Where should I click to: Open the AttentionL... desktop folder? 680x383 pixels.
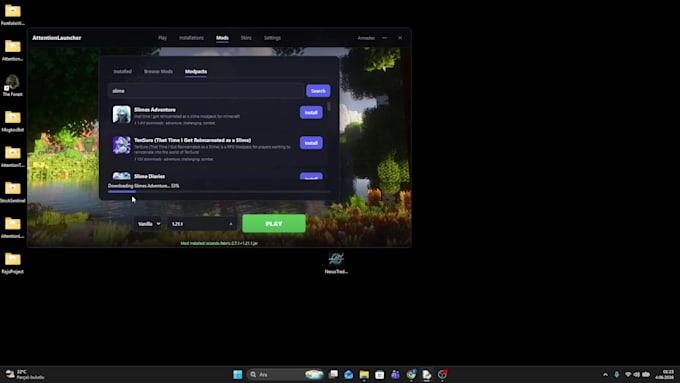13,227
